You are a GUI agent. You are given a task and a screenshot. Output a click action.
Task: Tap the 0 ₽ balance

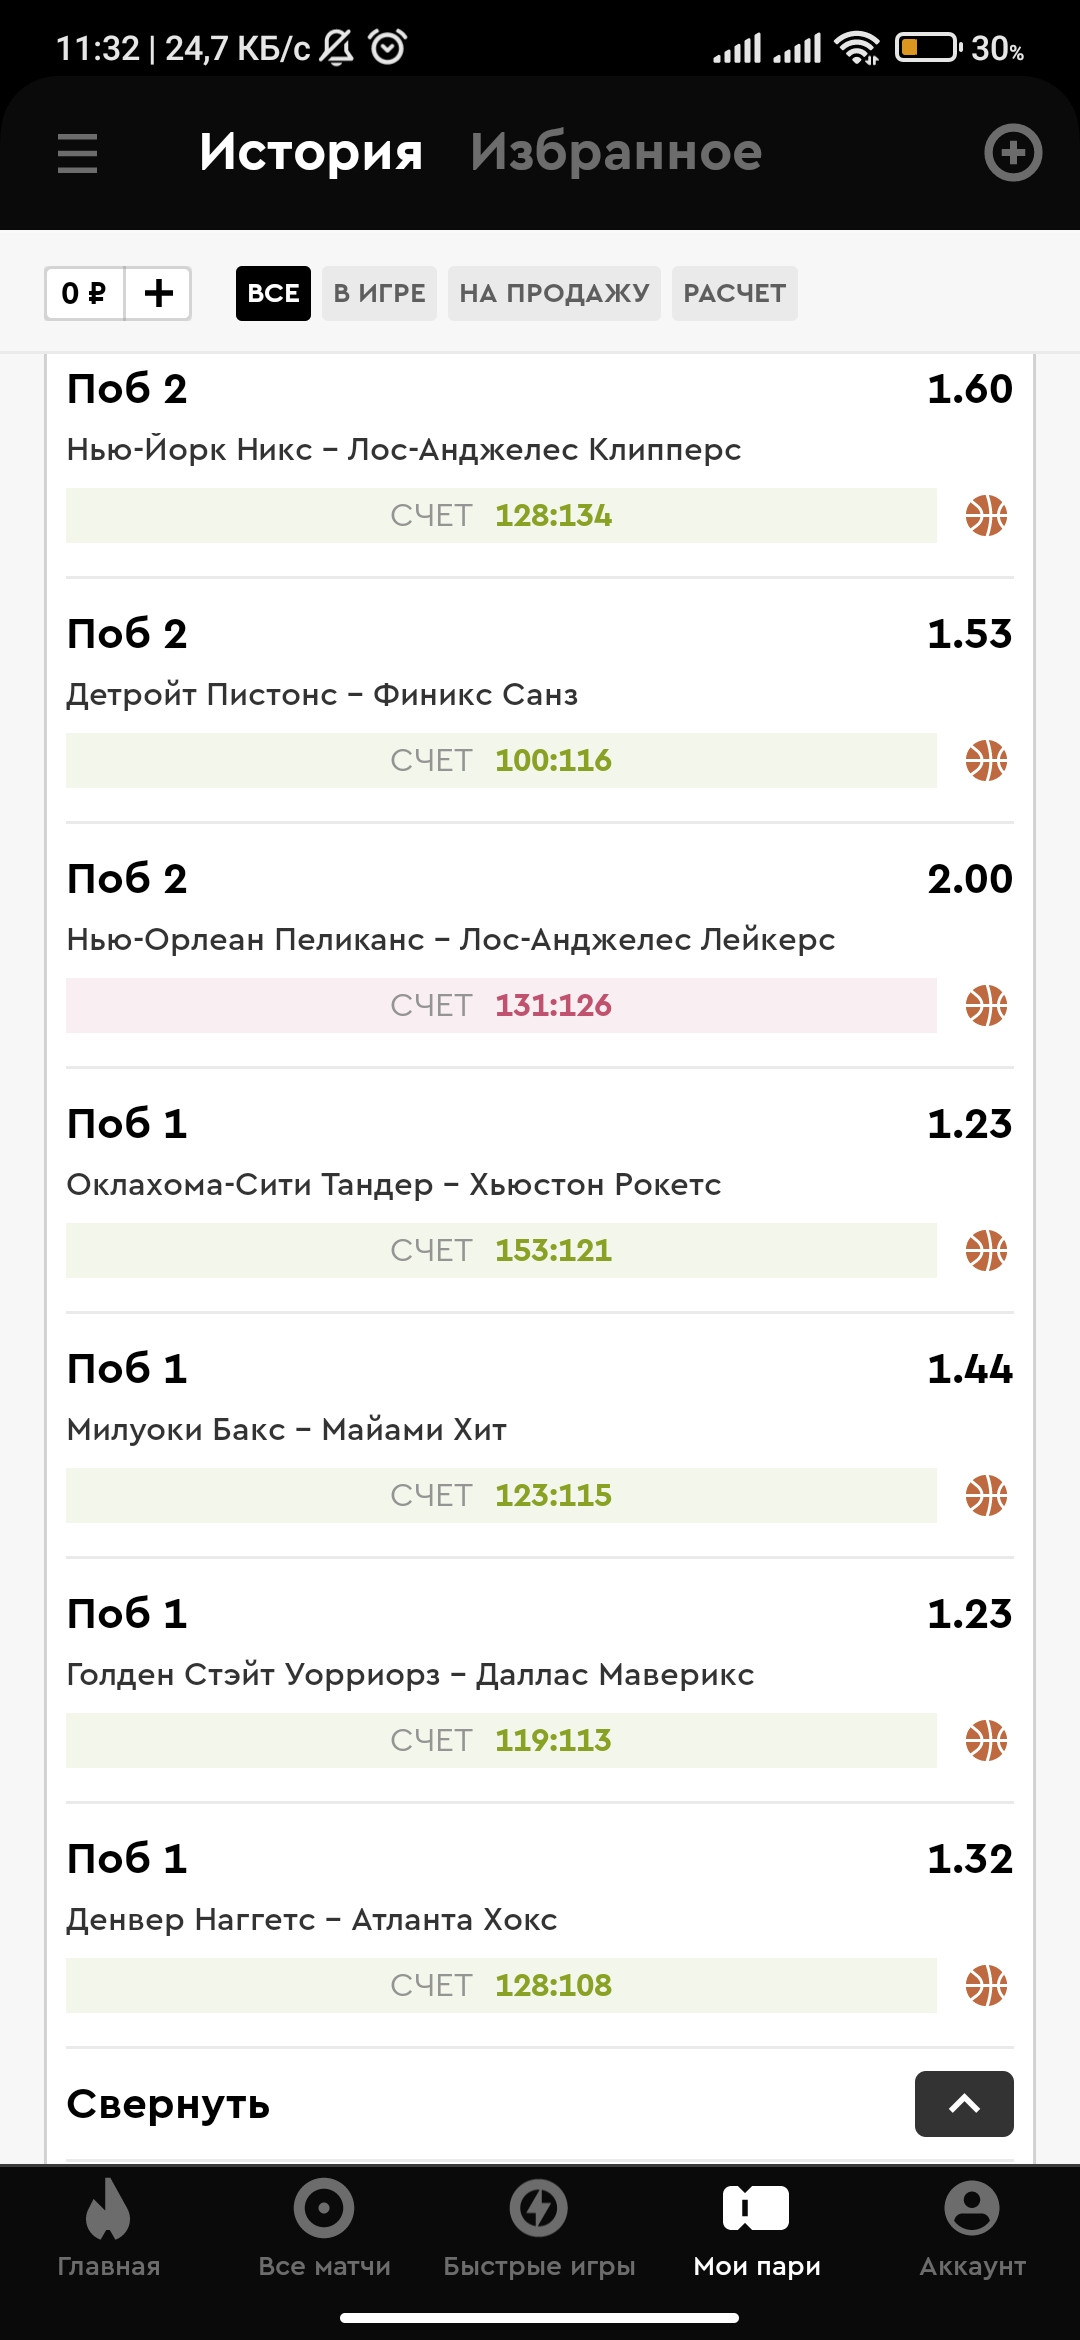click(x=84, y=293)
